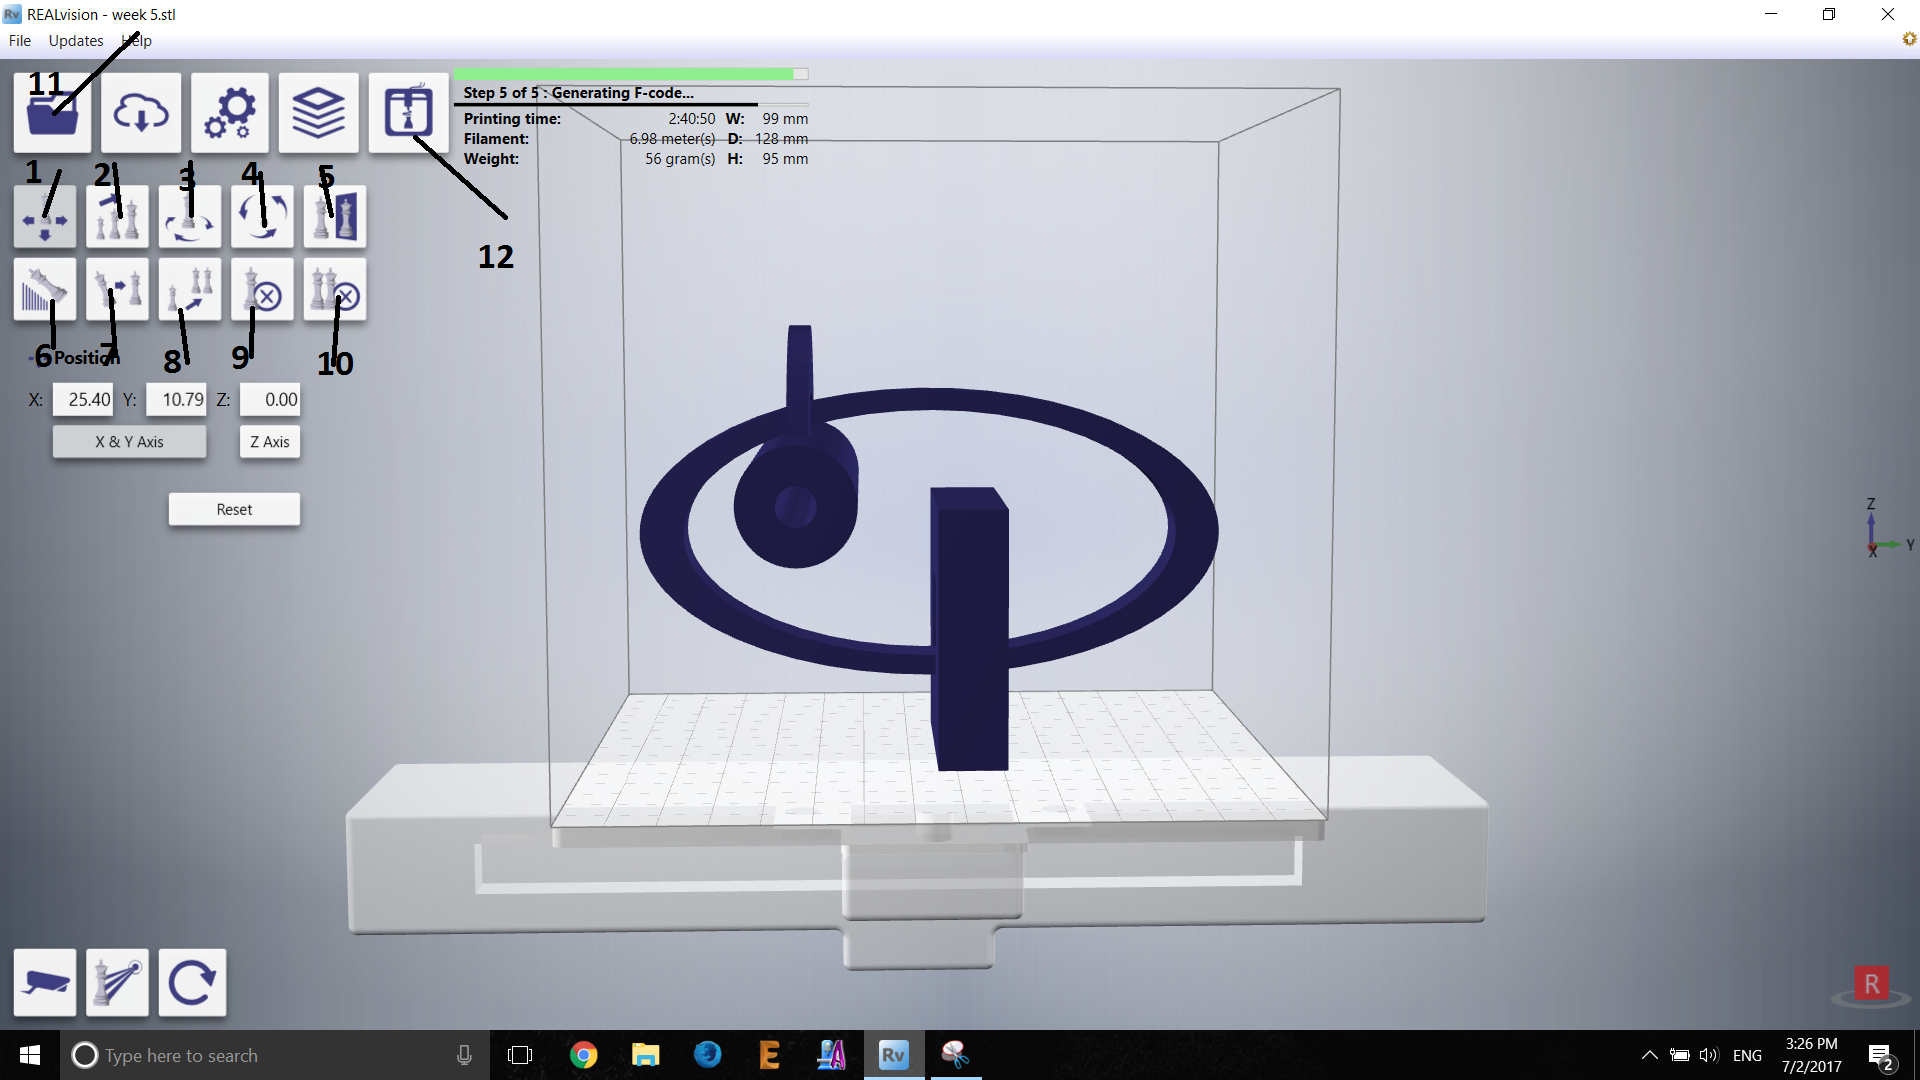Open the Action Center notifications

tap(1880, 1056)
